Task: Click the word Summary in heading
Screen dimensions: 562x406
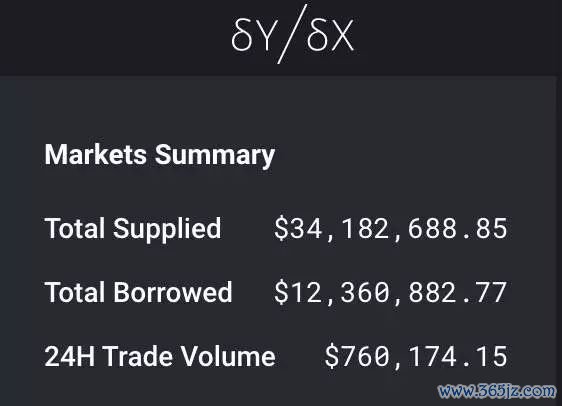Action: point(215,156)
